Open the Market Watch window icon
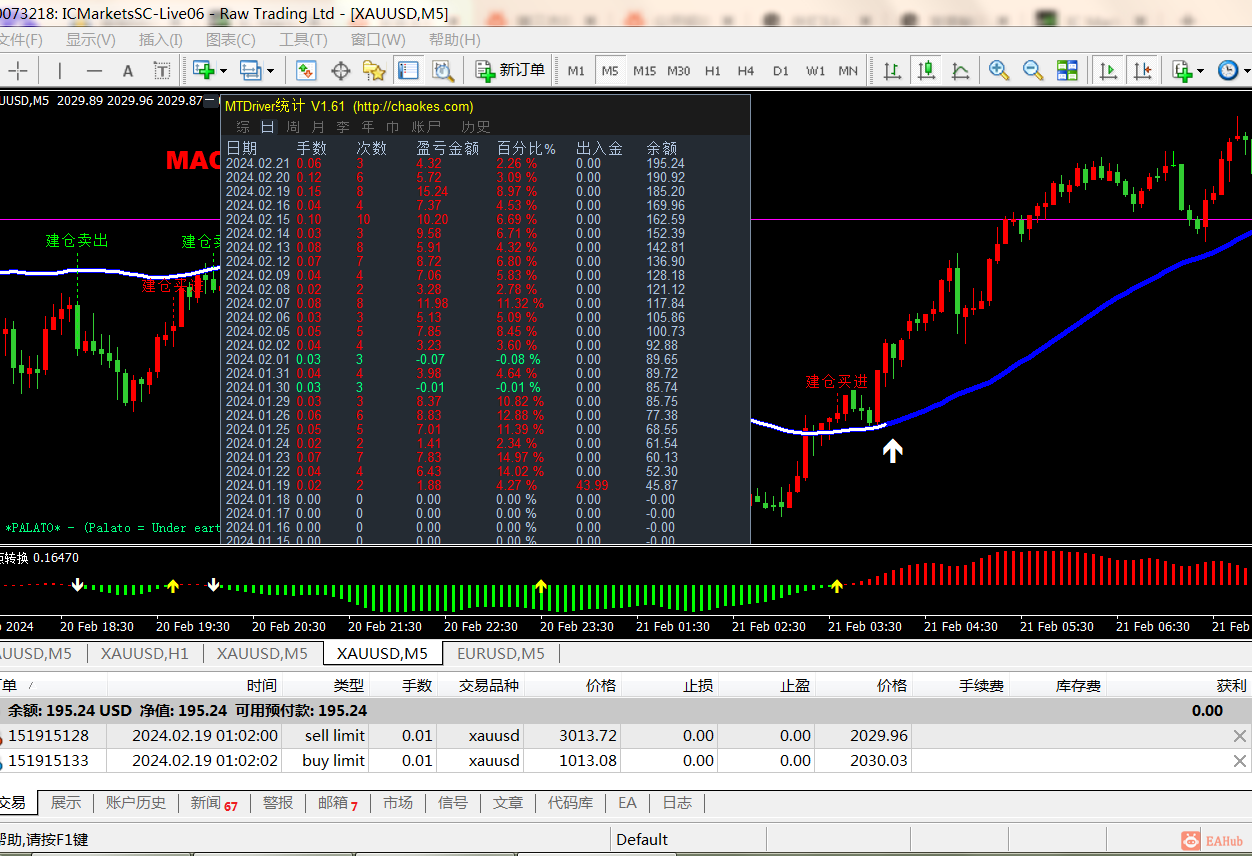Screen dimensions: 1252x856 coord(307,70)
